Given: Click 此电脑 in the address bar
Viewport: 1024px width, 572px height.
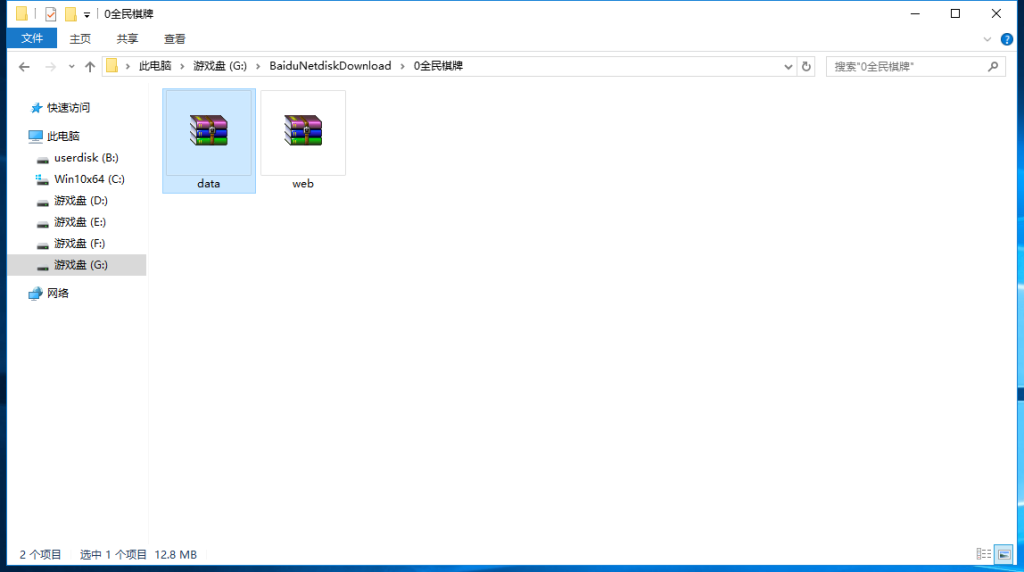Looking at the screenshot, I should [x=155, y=66].
